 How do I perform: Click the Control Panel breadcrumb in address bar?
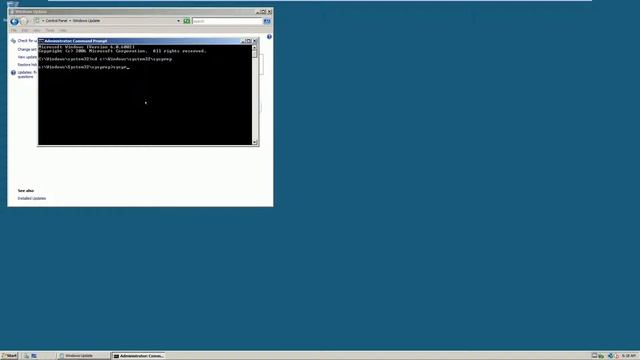56,21
